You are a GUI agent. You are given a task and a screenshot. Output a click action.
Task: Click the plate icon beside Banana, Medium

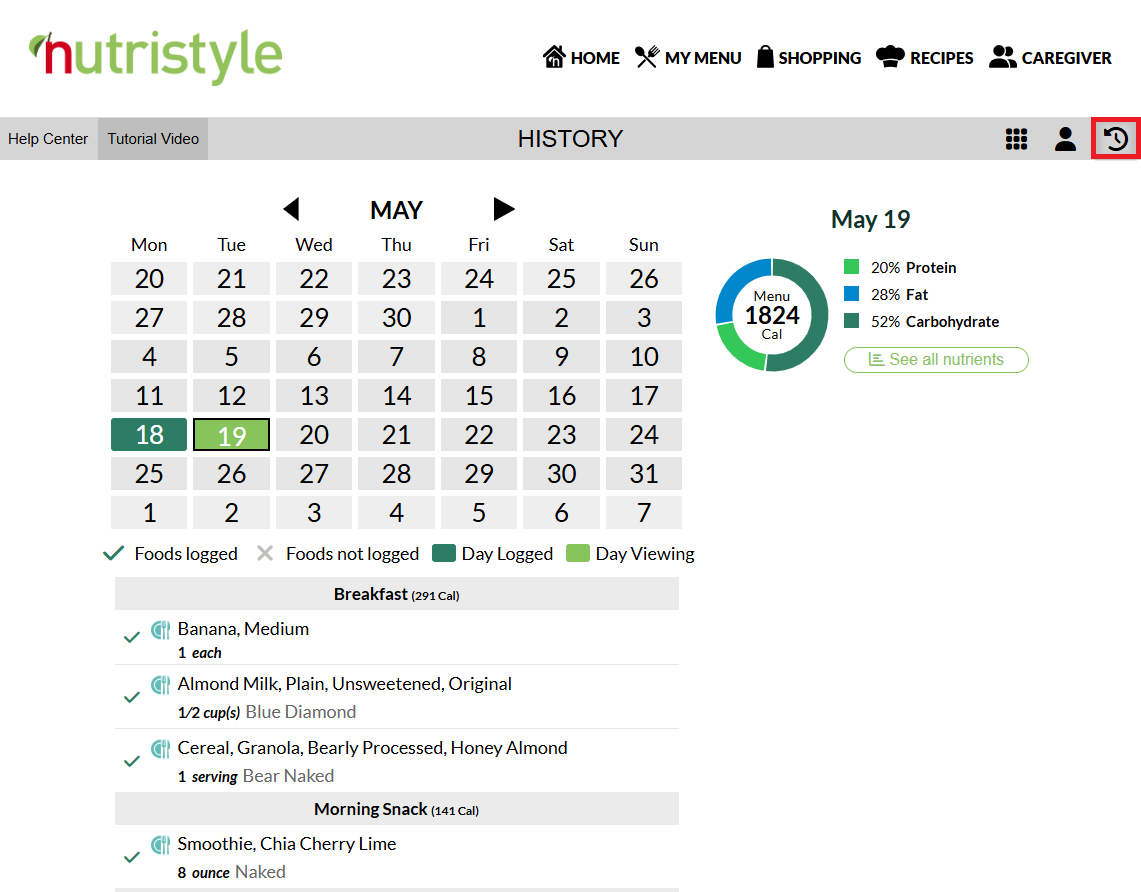click(x=160, y=629)
